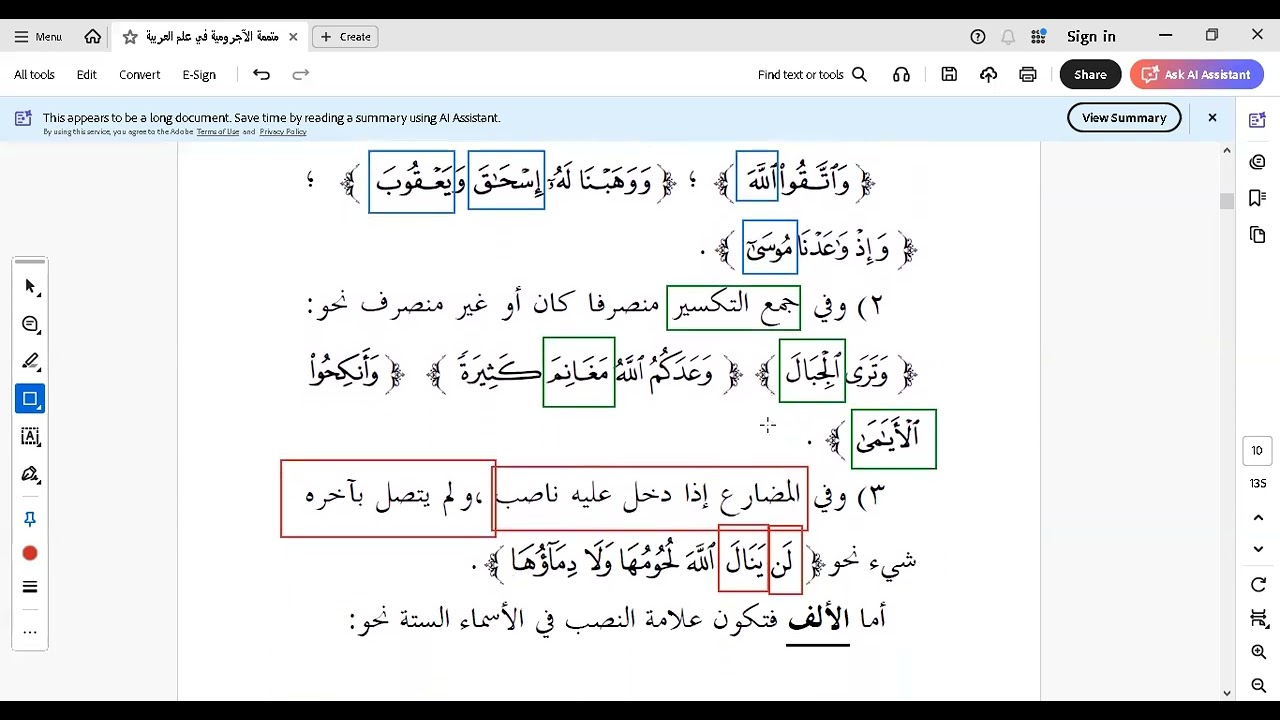Go to the next page arrow
The image size is (1280, 720).
pos(1258,549)
